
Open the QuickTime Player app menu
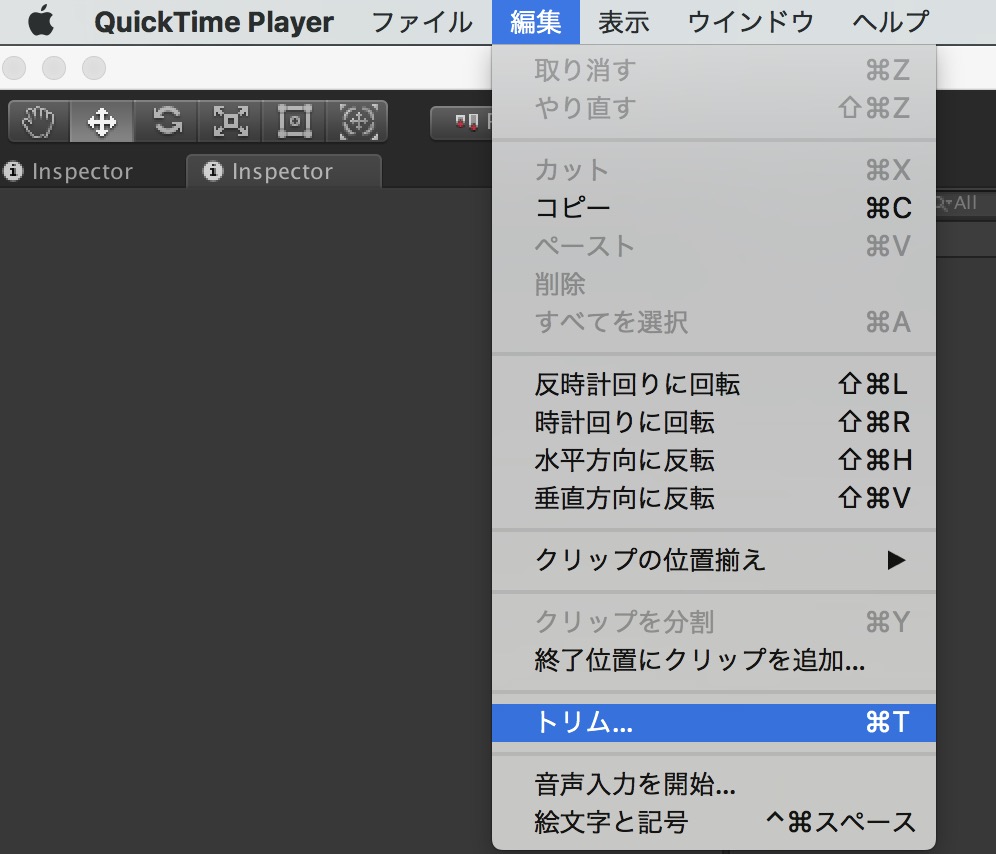click(213, 22)
